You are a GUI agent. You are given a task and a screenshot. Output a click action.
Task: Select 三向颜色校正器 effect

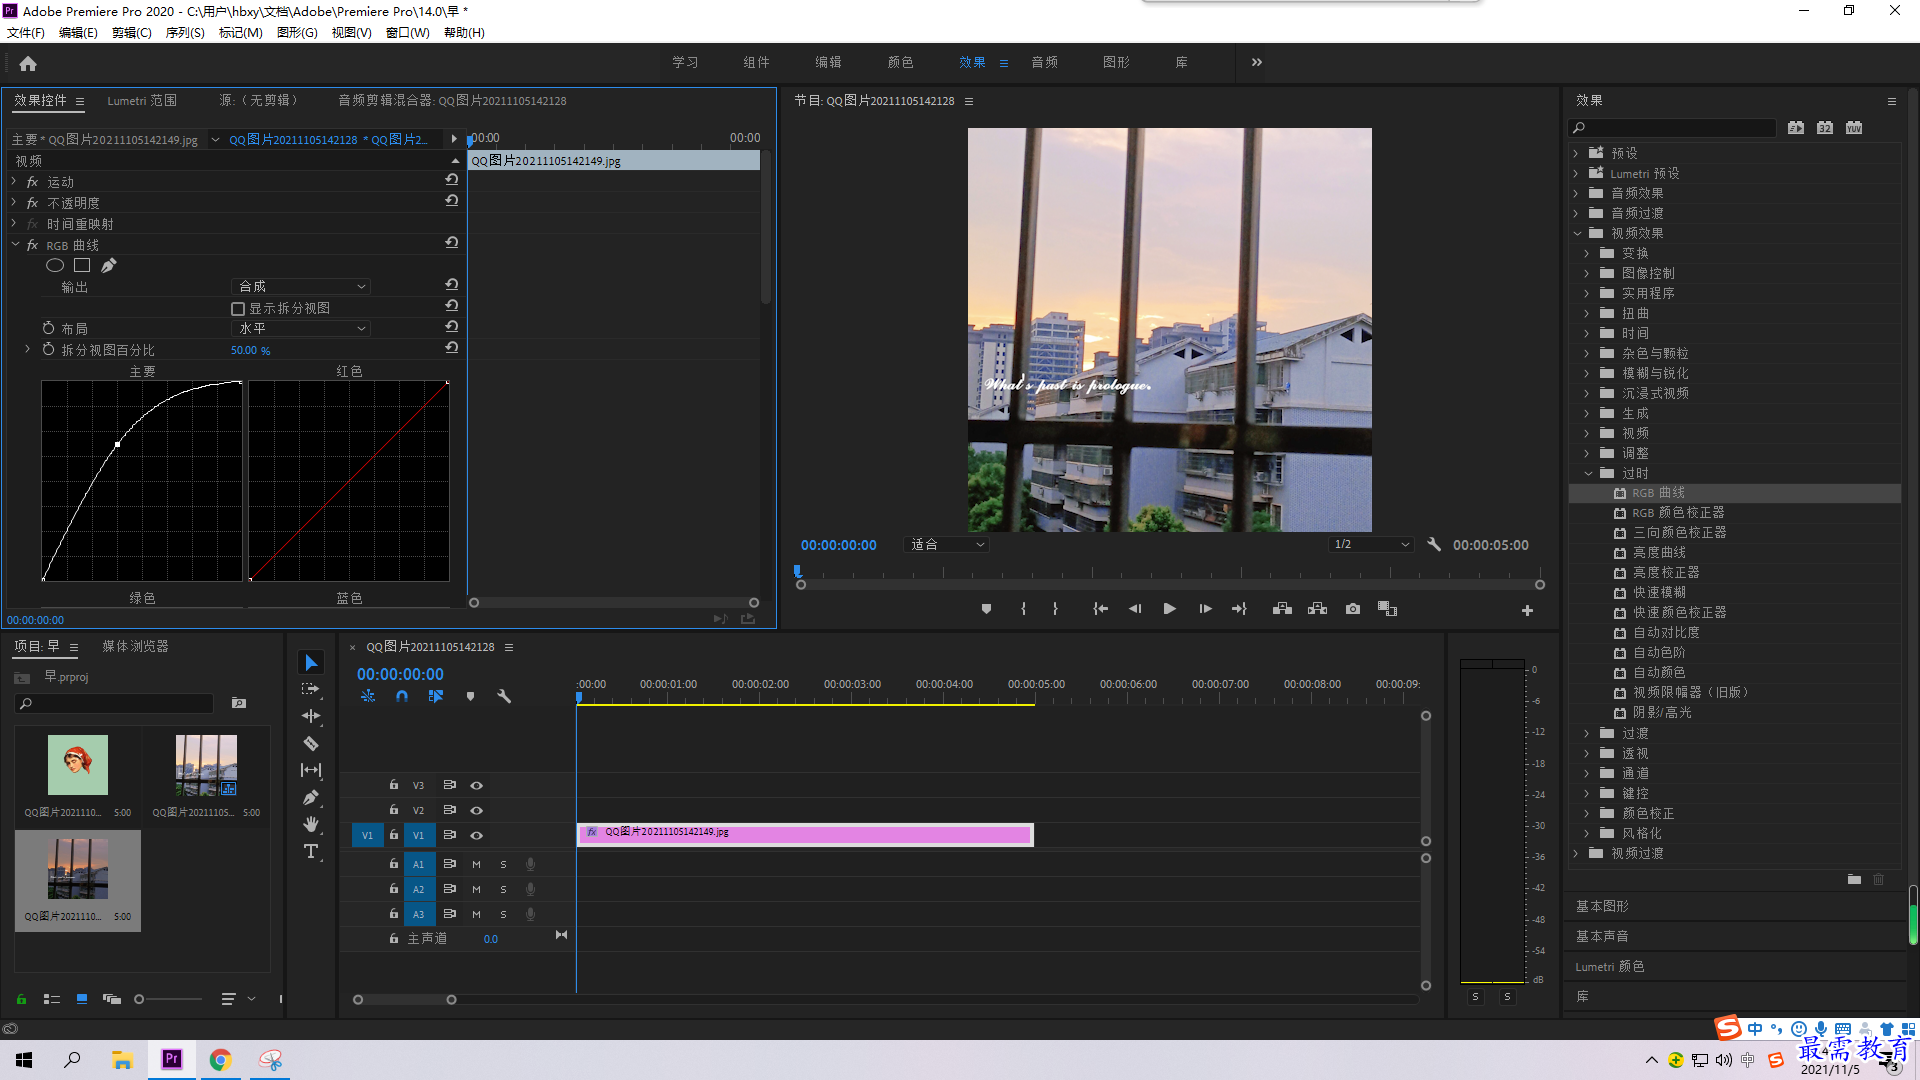[1679, 532]
